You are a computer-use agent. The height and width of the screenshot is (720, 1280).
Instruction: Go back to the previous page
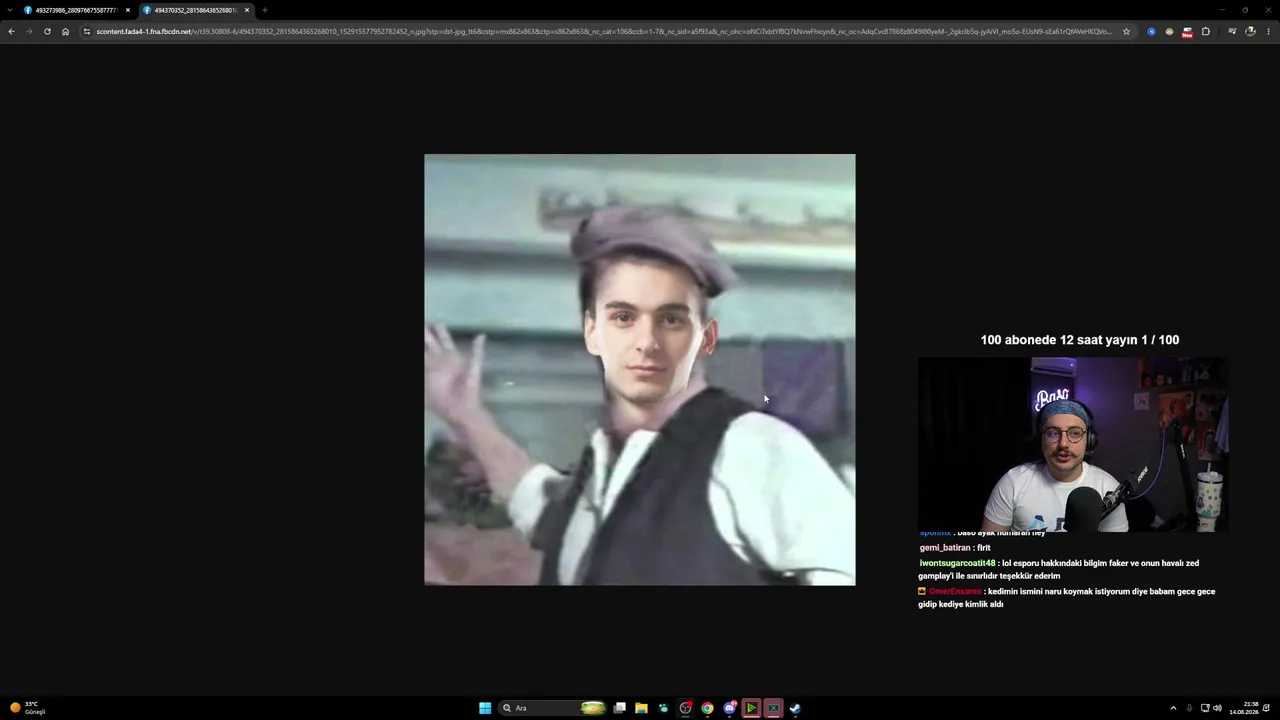11,31
